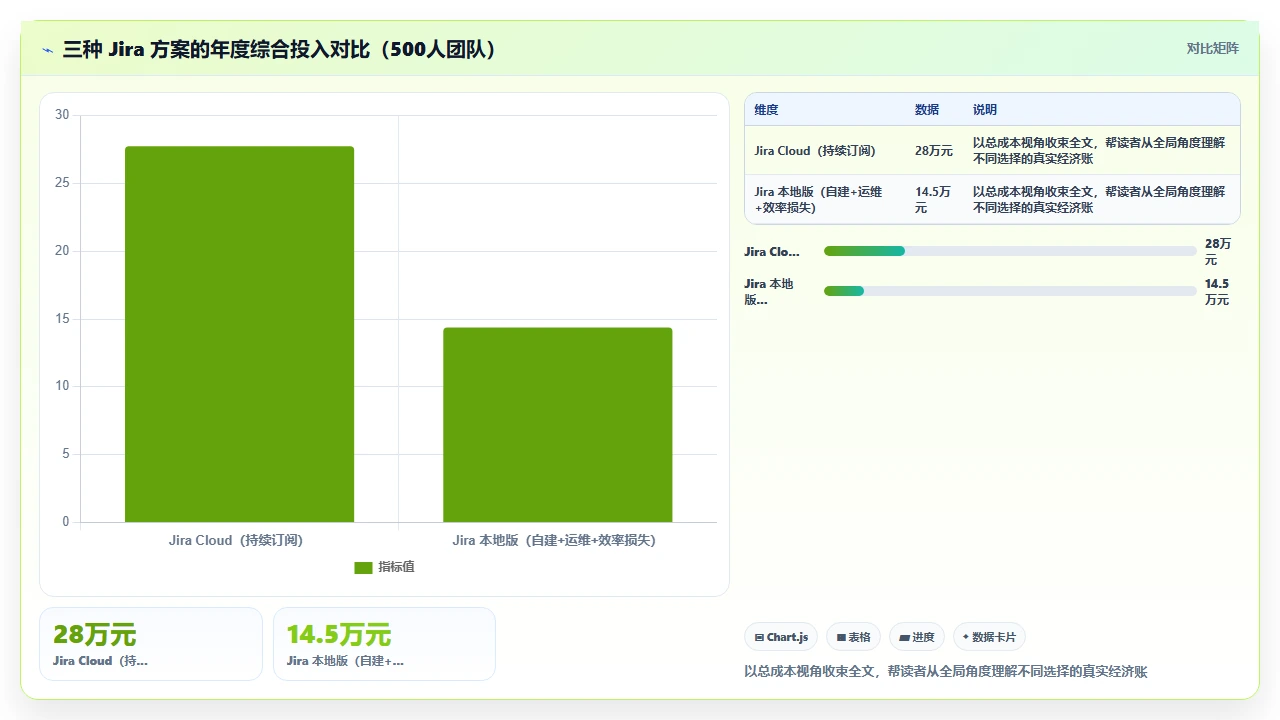Click the Jira Clo... progress bar
This screenshot has width=1280, height=720.
1010,251
